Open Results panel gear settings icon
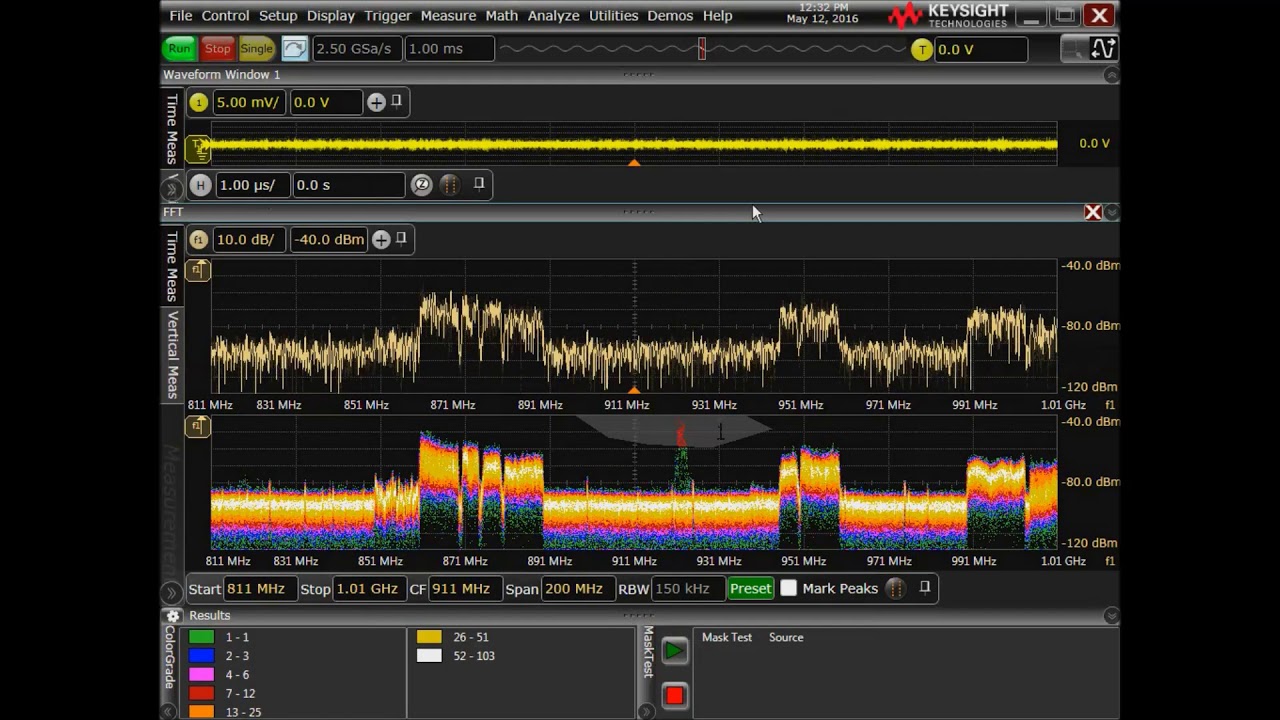This screenshot has height=720, width=1280. (x=173, y=616)
